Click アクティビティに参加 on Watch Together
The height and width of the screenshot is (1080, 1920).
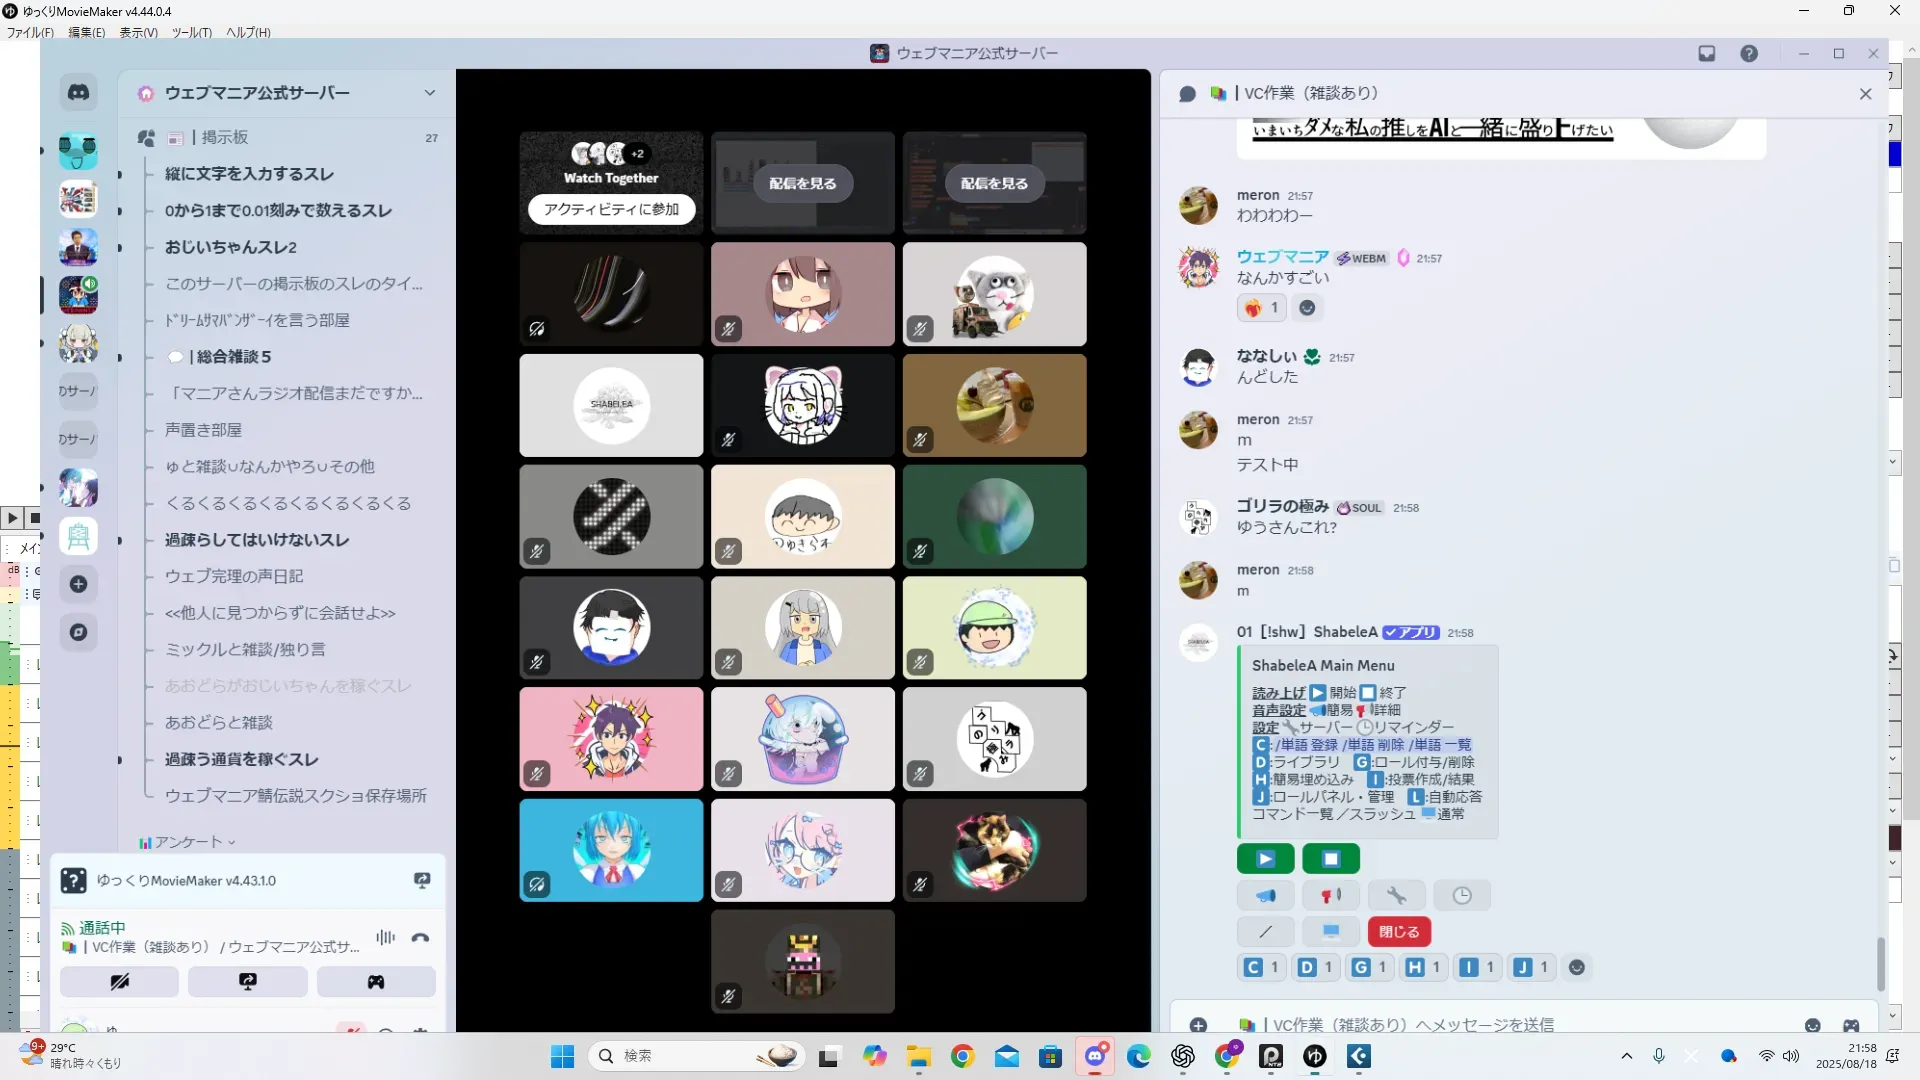611,209
